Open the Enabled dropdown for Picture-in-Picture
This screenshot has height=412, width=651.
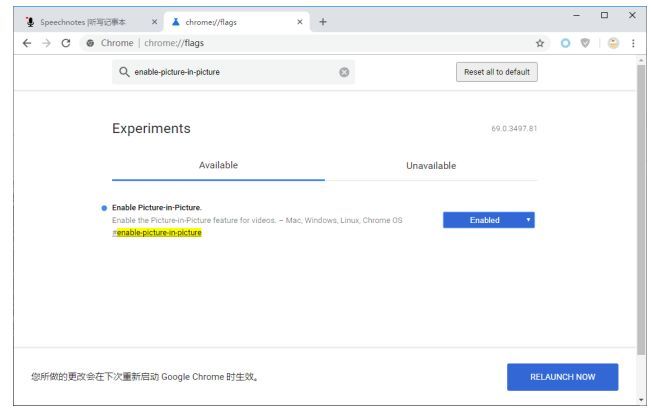coord(488,220)
